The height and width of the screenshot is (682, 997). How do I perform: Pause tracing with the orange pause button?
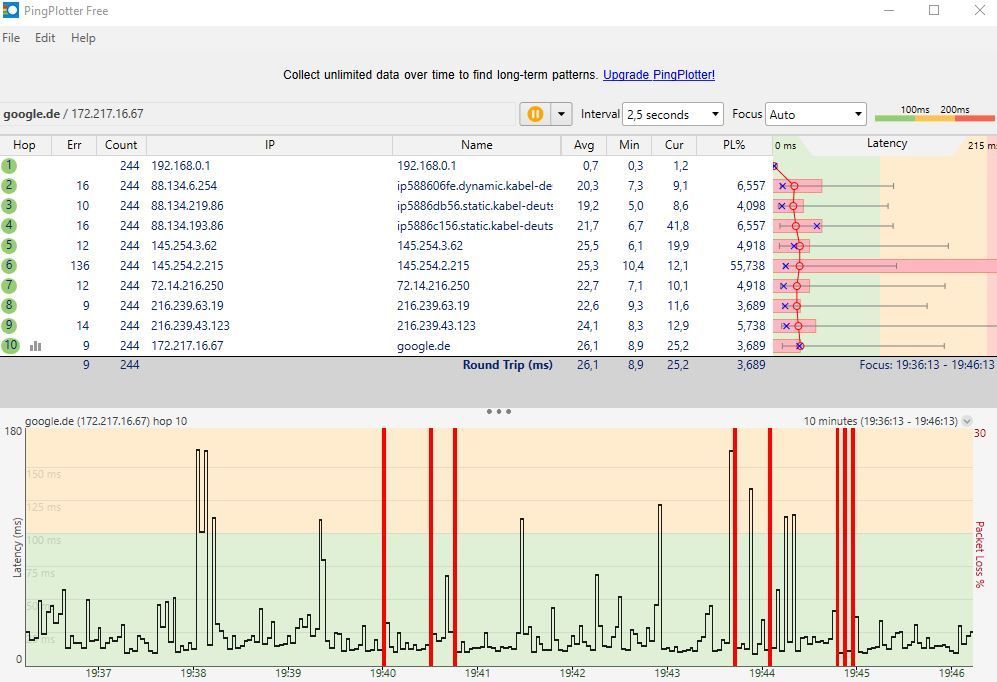tap(535, 114)
